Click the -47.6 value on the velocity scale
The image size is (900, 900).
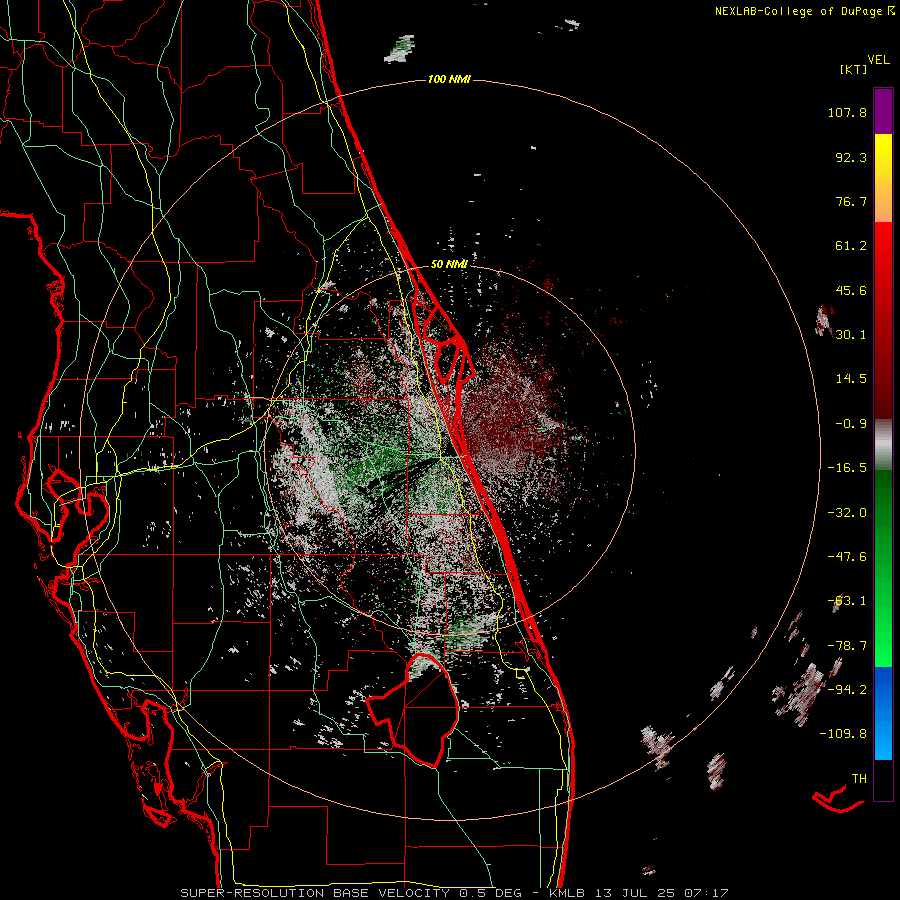(x=847, y=557)
